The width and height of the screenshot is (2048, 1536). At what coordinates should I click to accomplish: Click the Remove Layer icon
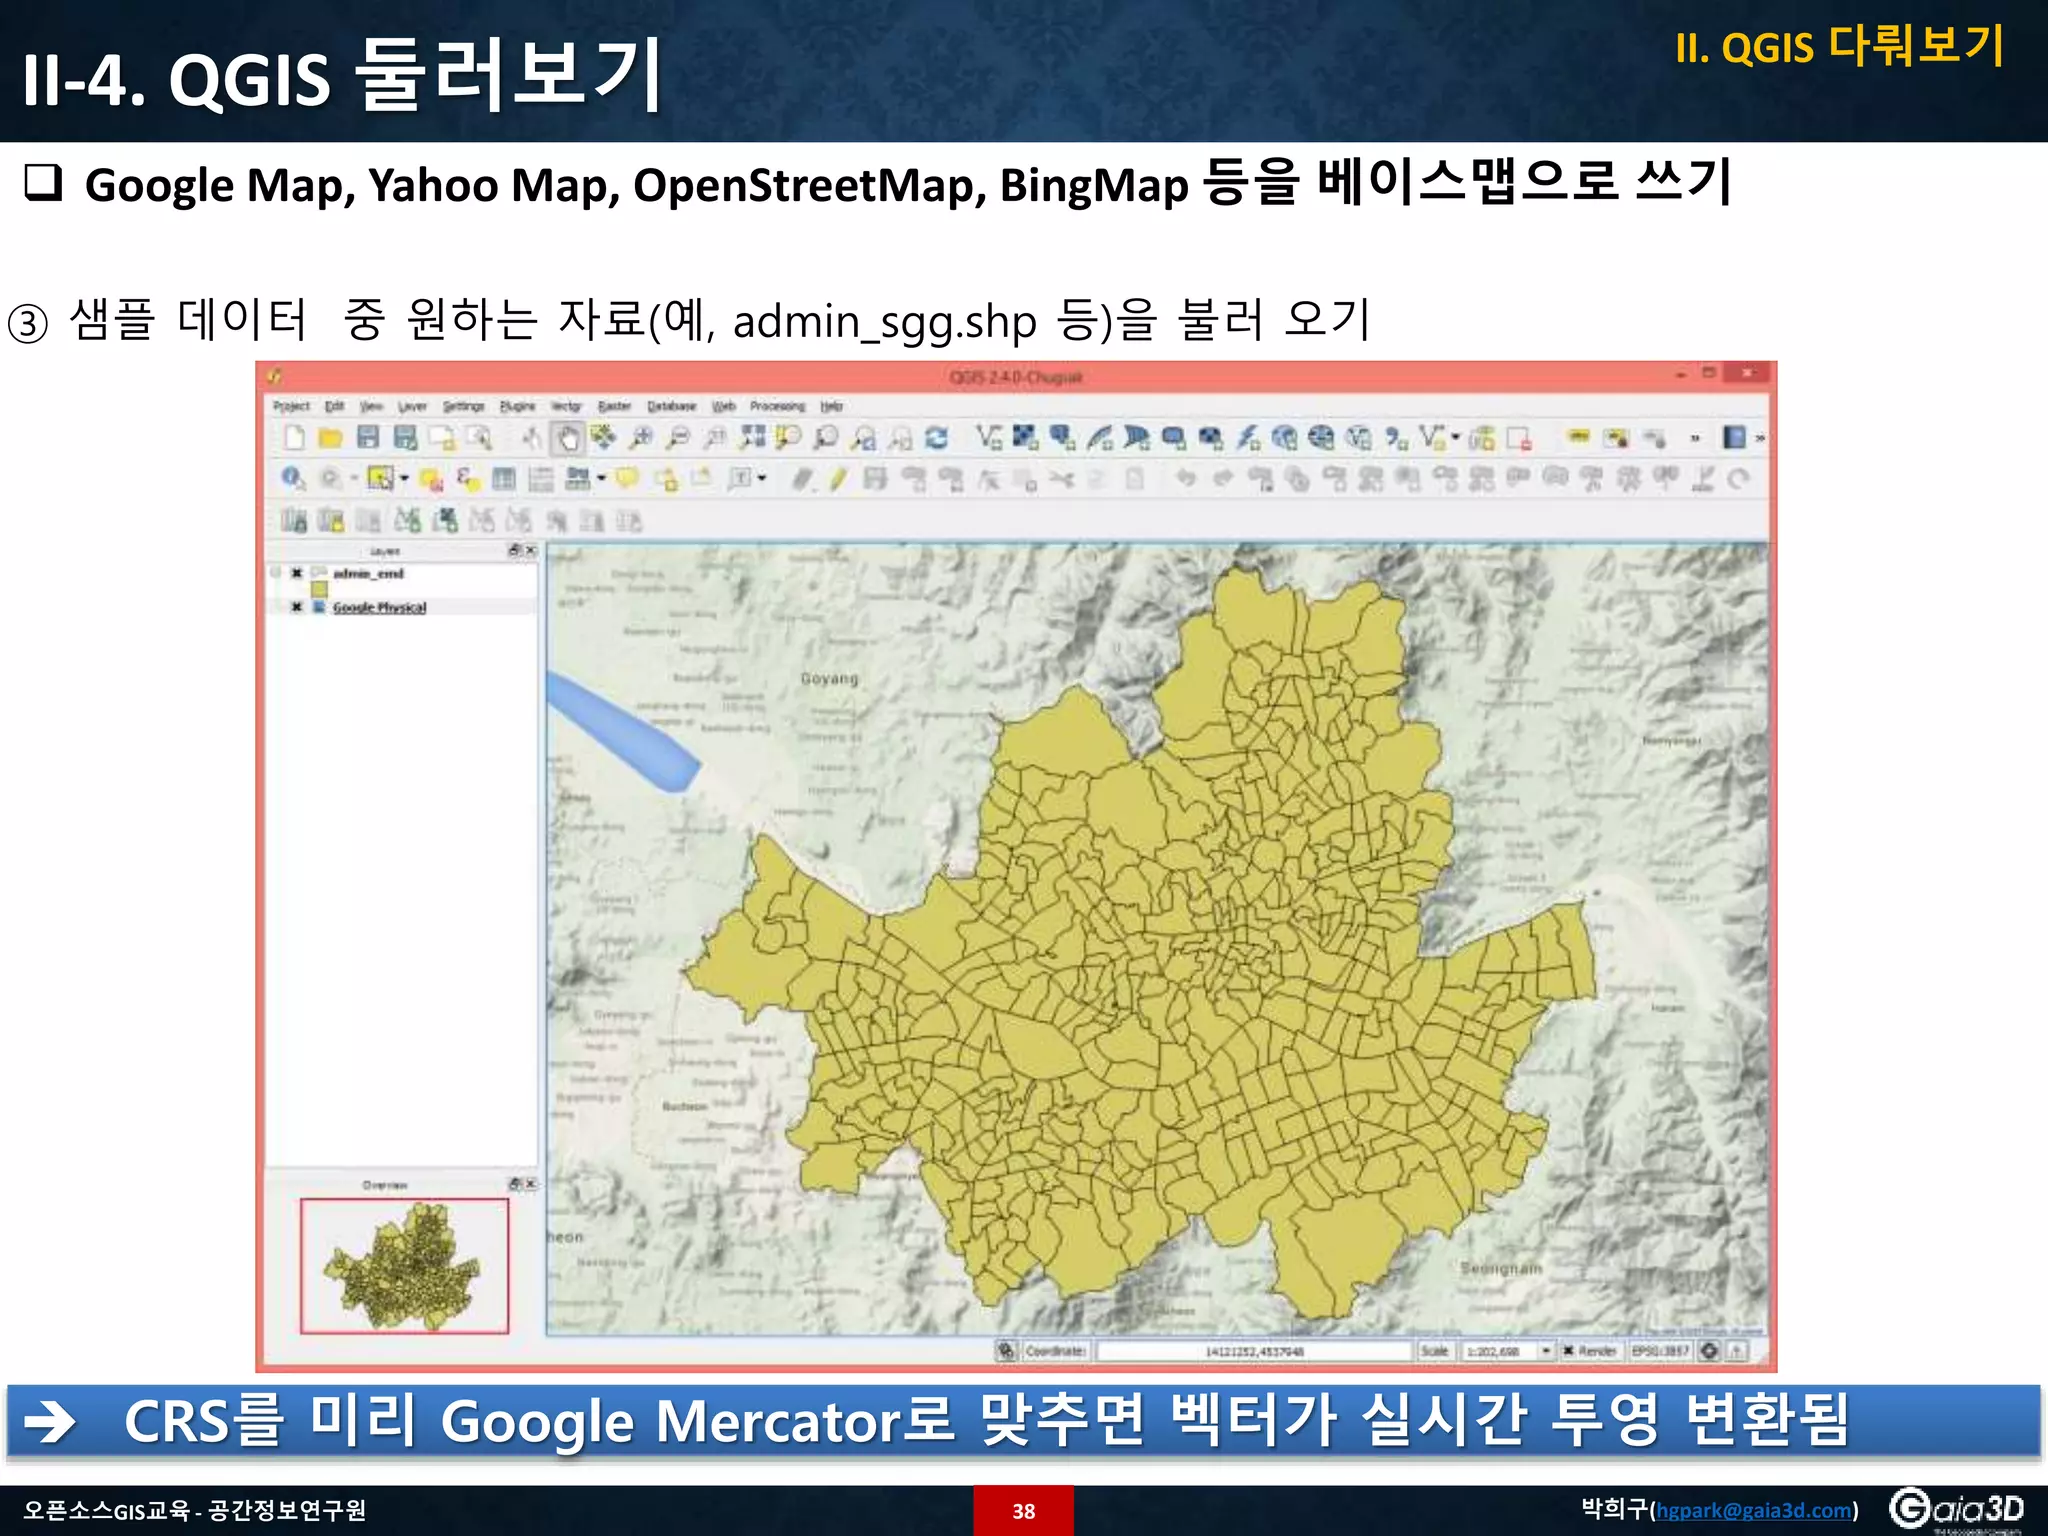pyautogui.click(x=1519, y=438)
